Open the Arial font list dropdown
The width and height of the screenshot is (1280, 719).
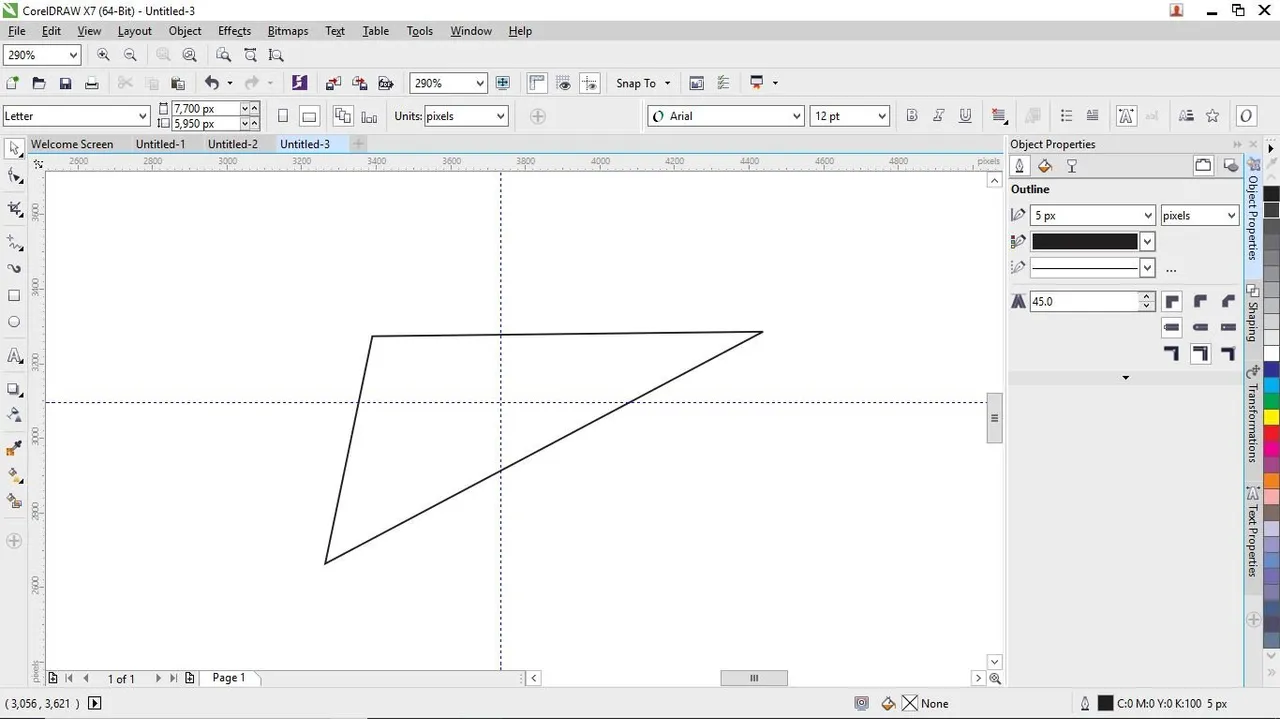click(796, 116)
